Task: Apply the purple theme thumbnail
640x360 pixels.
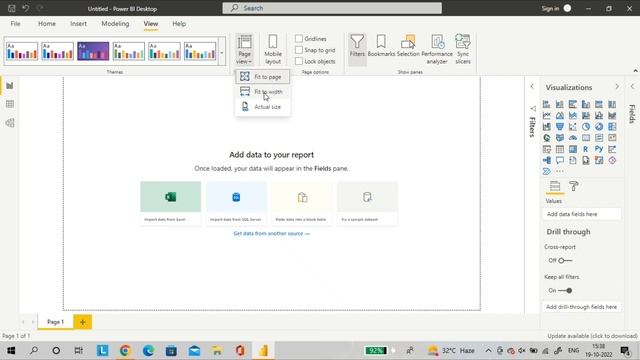Action: pos(93,51)
